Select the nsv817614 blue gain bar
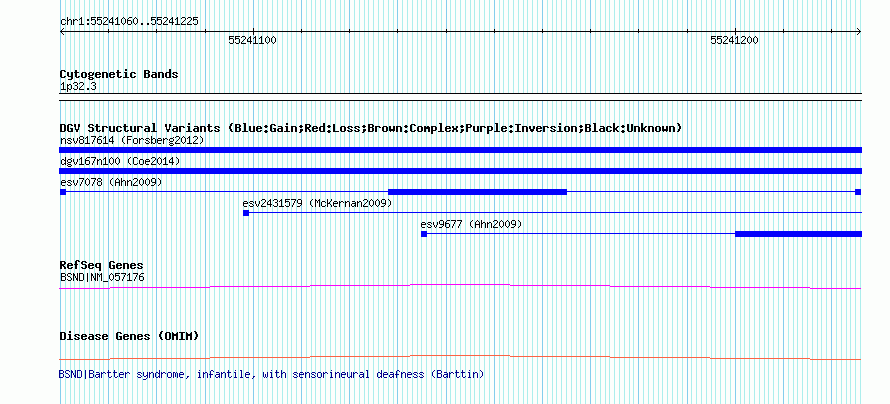890x404 pixels. click(460, 150)
